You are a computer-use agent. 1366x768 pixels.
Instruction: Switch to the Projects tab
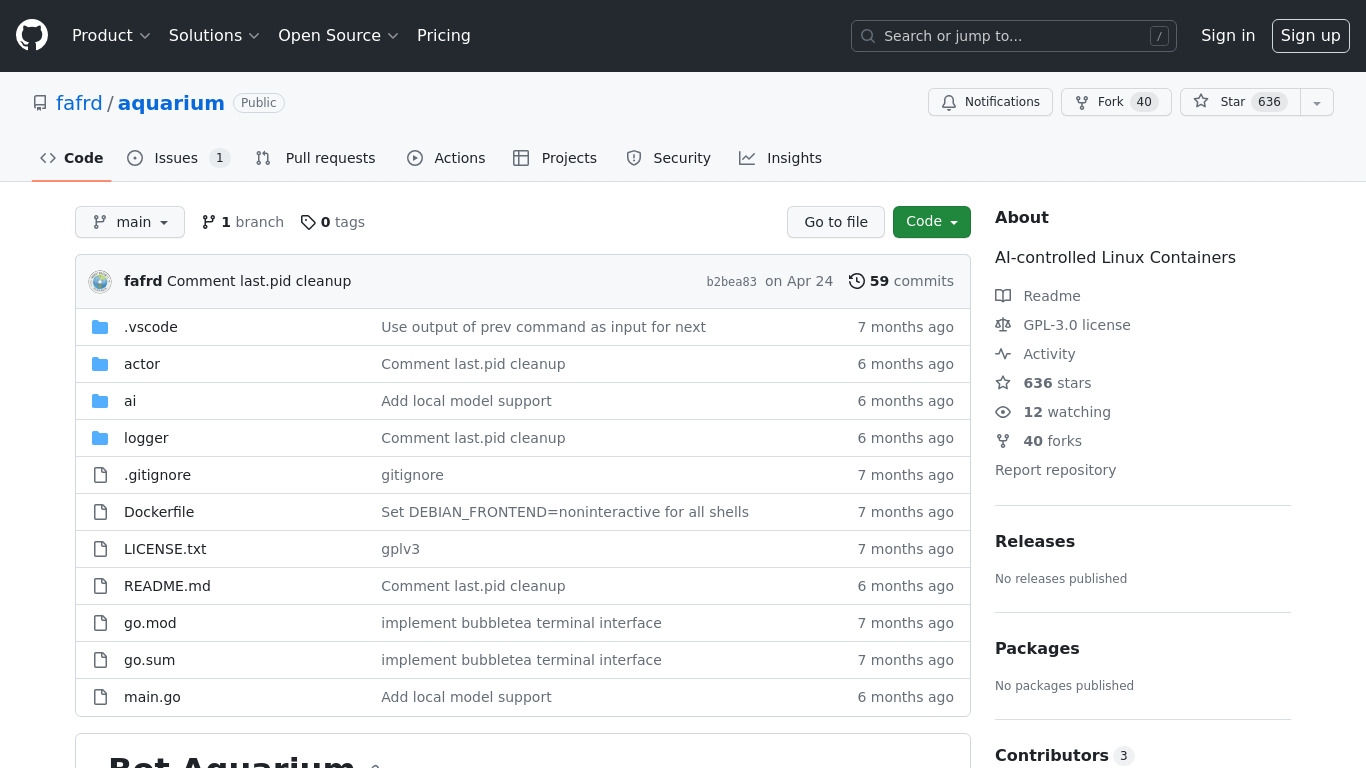[x=555, y=158]
